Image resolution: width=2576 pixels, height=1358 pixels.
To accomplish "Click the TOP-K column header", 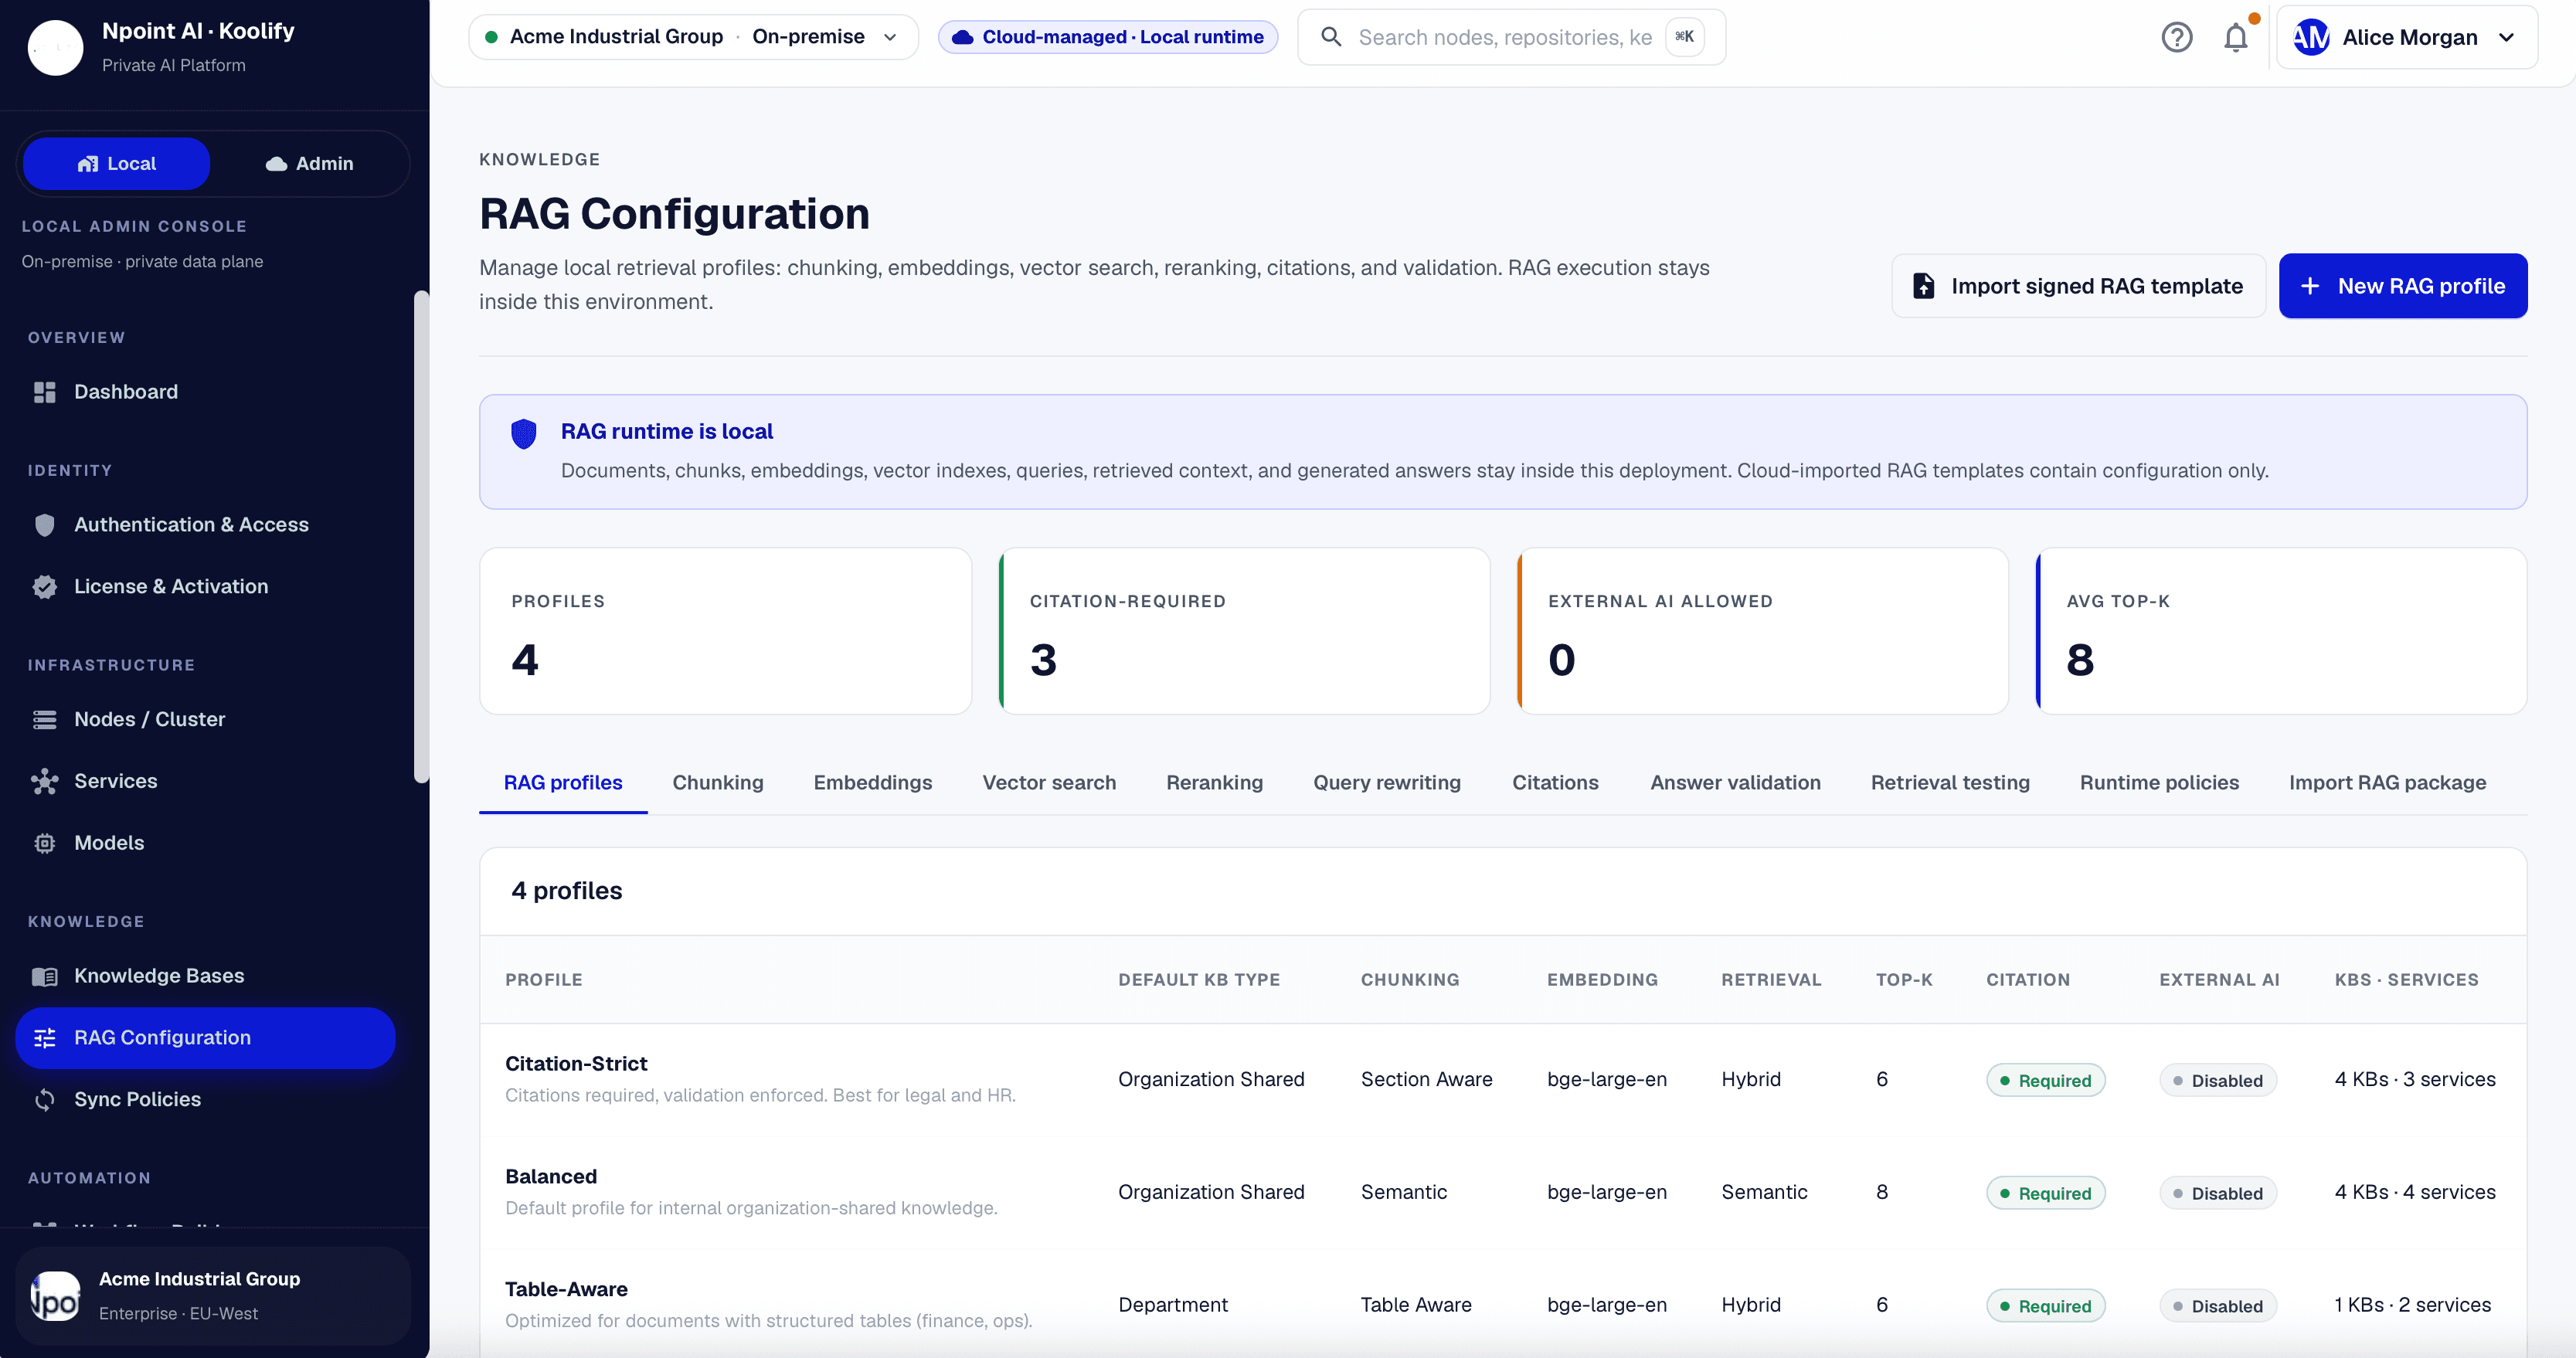I will coord(1904,980).
